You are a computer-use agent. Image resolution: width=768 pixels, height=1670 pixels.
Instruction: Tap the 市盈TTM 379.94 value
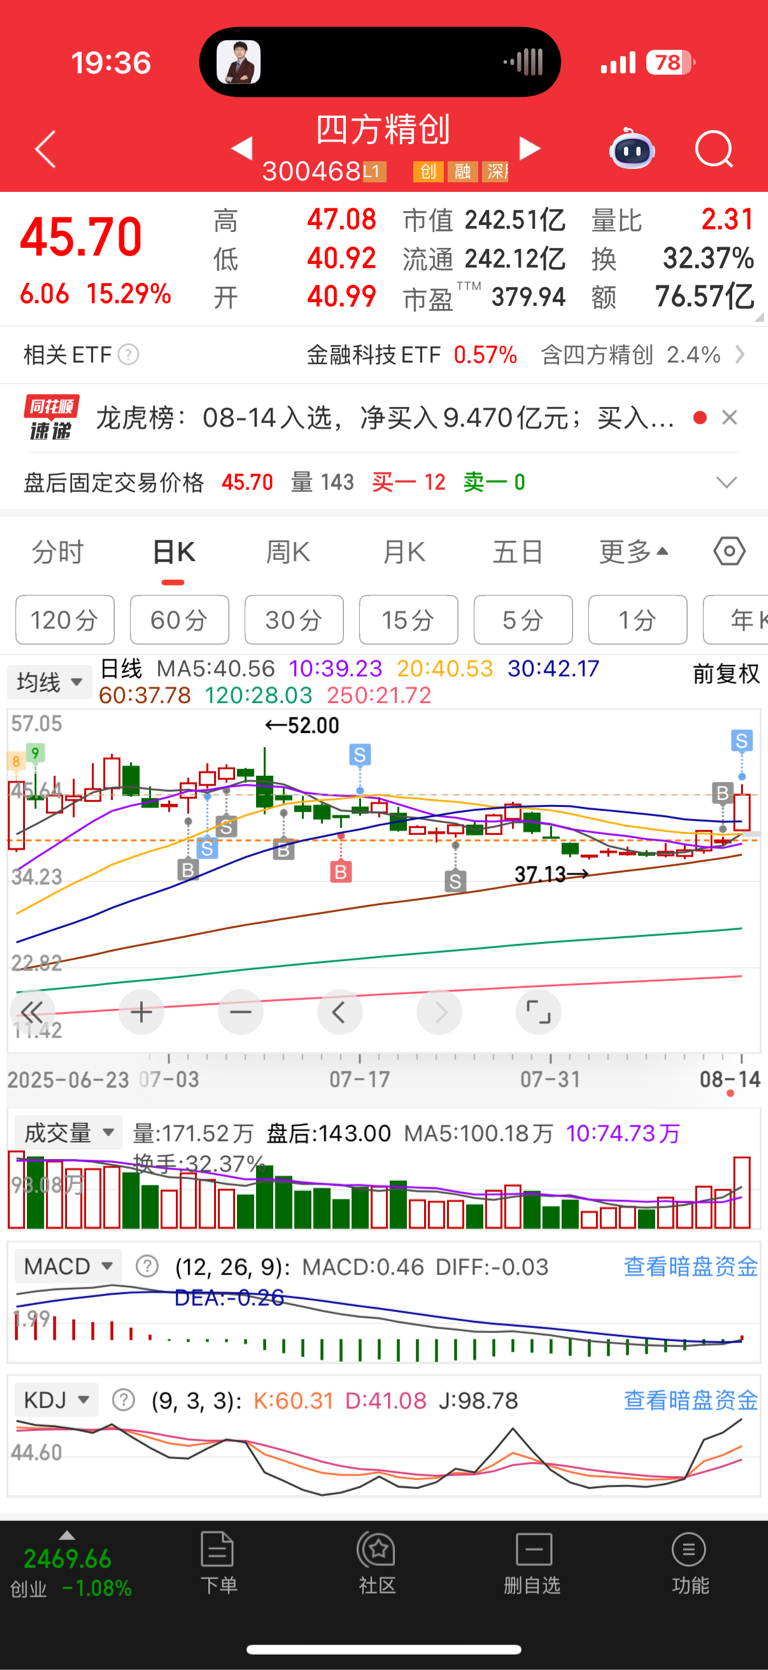click(x=528, y=297)
